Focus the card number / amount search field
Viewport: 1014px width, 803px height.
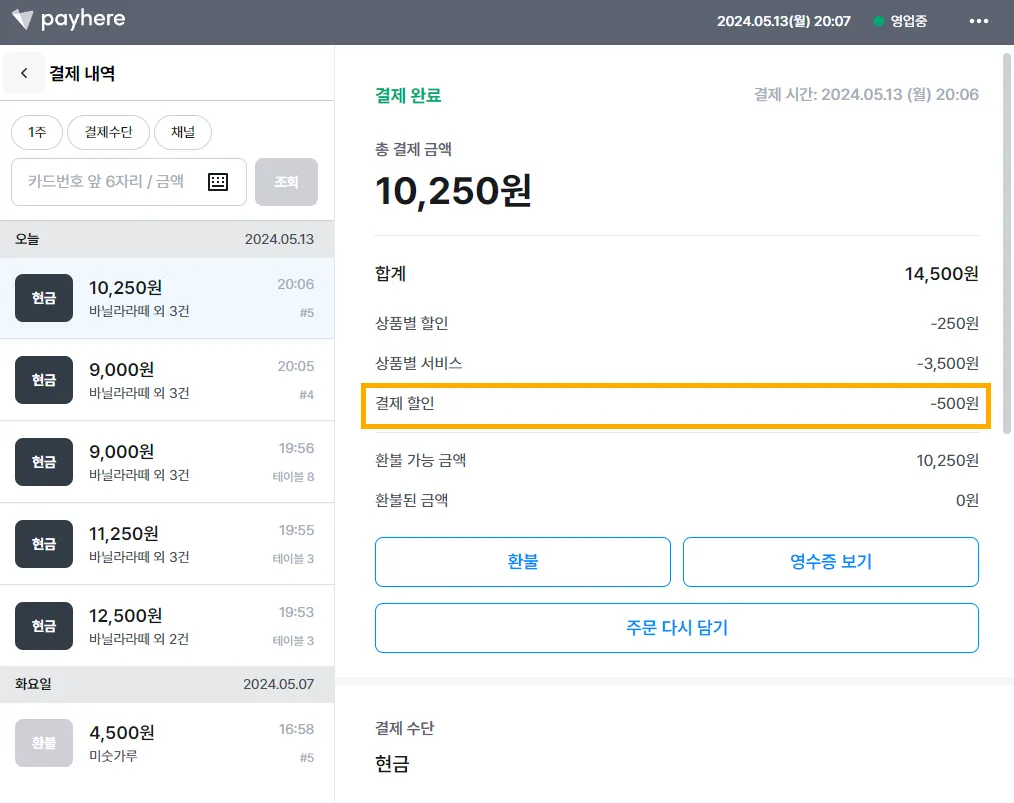[112, 182]
